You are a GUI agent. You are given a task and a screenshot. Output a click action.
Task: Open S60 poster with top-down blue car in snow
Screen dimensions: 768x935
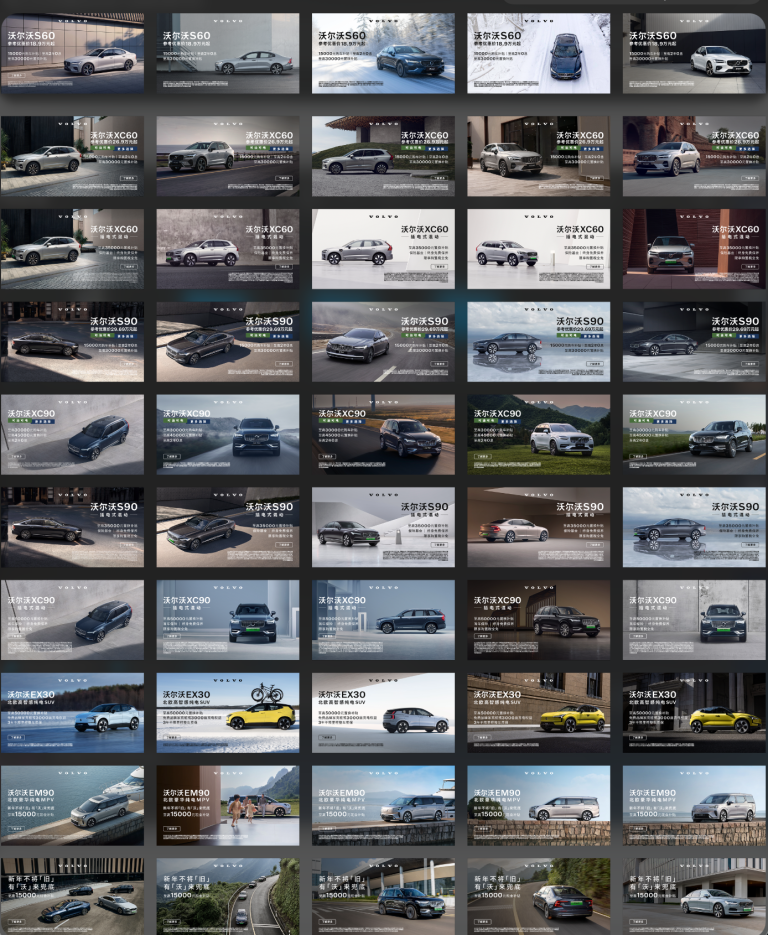(x=538, y=53)
